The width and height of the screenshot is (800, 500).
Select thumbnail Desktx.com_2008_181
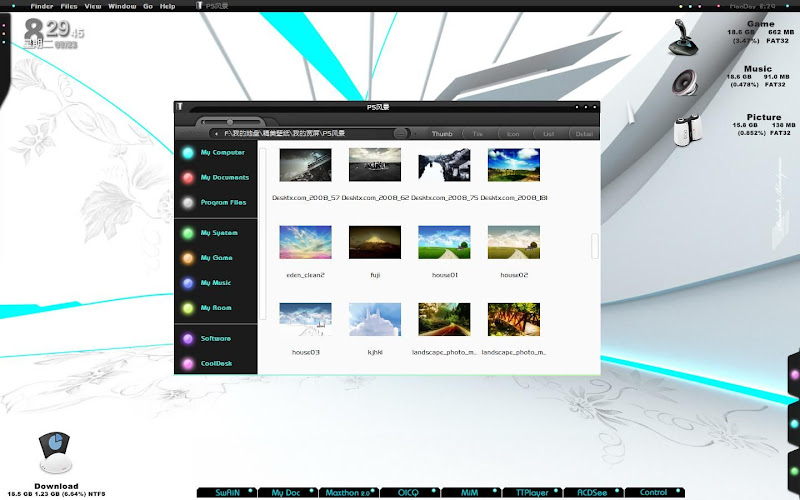[513, 165]
